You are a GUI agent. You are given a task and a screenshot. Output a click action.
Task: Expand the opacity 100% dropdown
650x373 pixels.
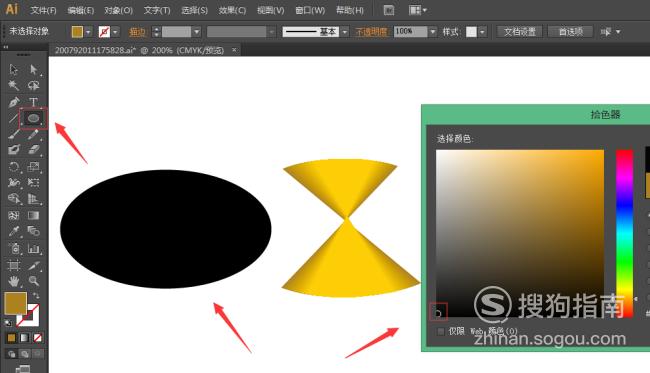(x=433, y=31)
